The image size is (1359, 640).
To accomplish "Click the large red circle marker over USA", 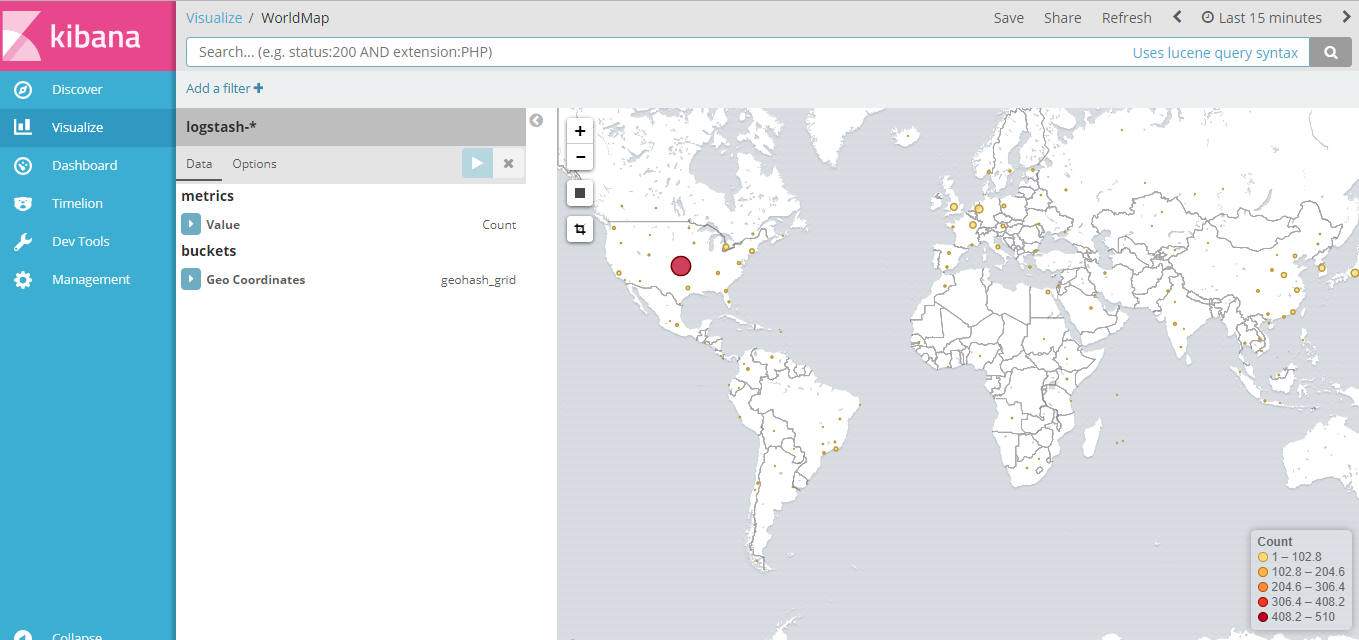I will click(681, 265).
